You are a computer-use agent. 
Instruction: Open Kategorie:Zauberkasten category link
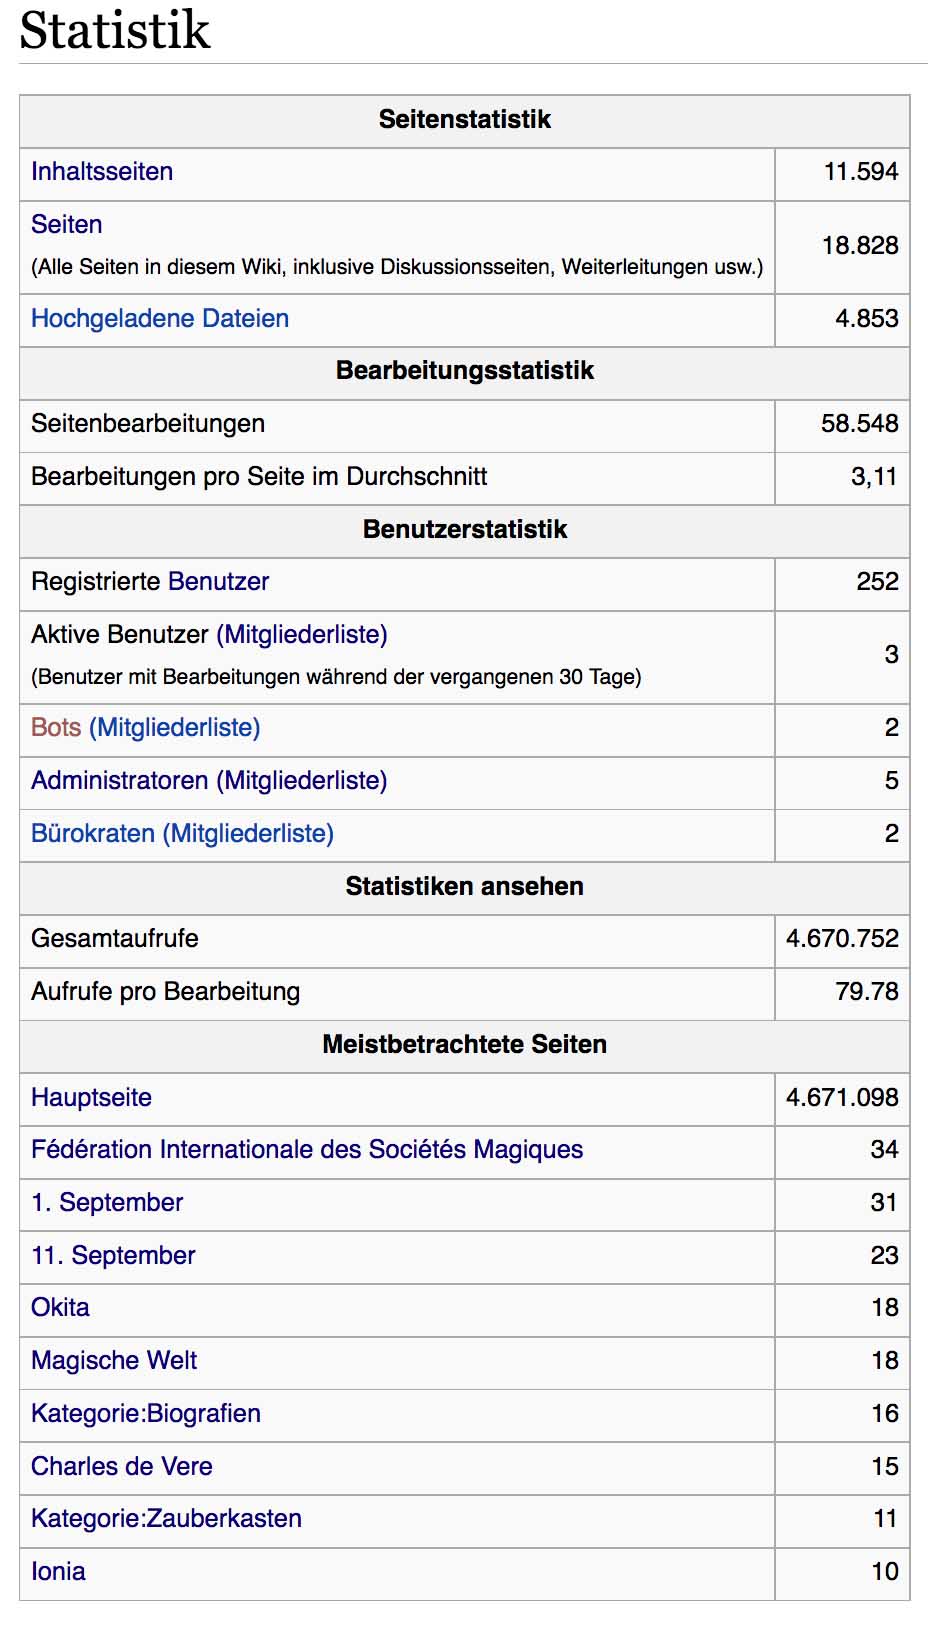pos(166,1519)
